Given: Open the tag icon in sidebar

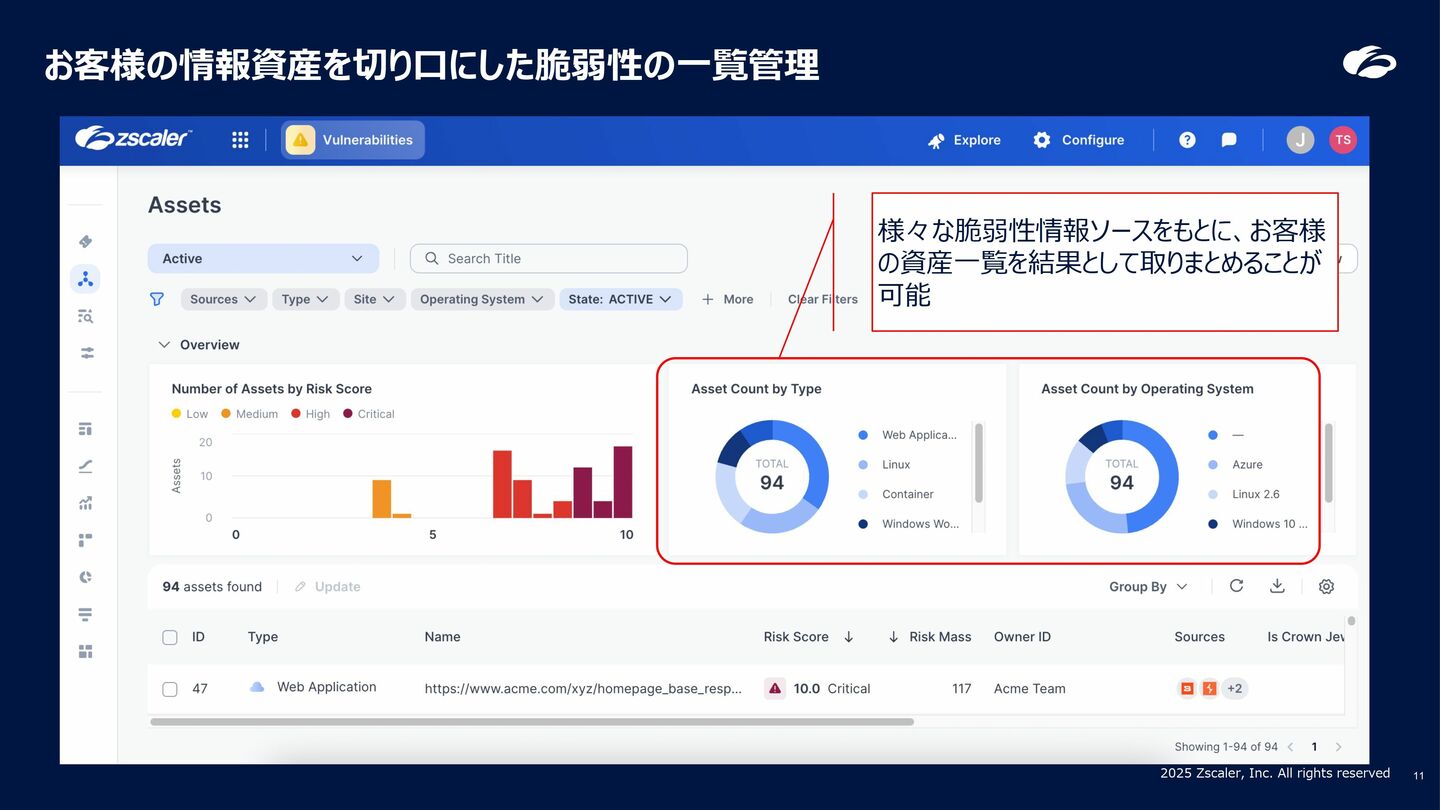Looking at the screenshot, I should click(x=86, y=241).
